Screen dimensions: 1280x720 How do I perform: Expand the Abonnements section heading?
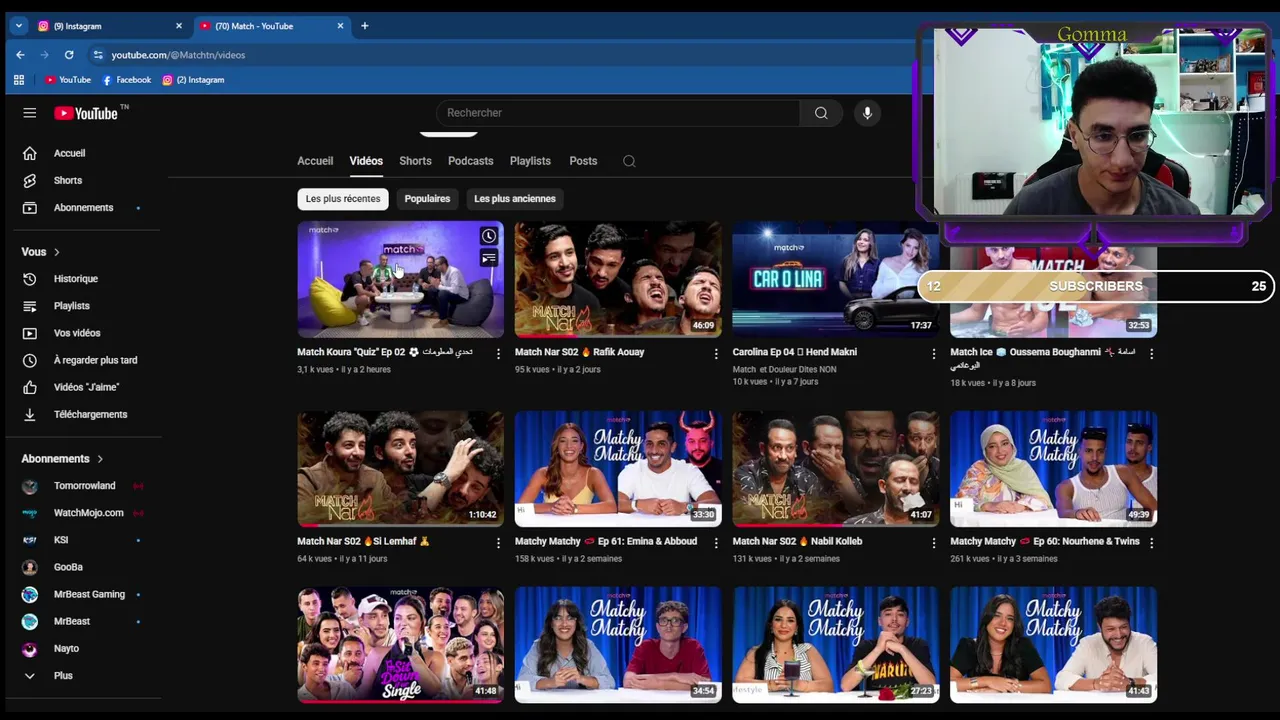[63, 459]
